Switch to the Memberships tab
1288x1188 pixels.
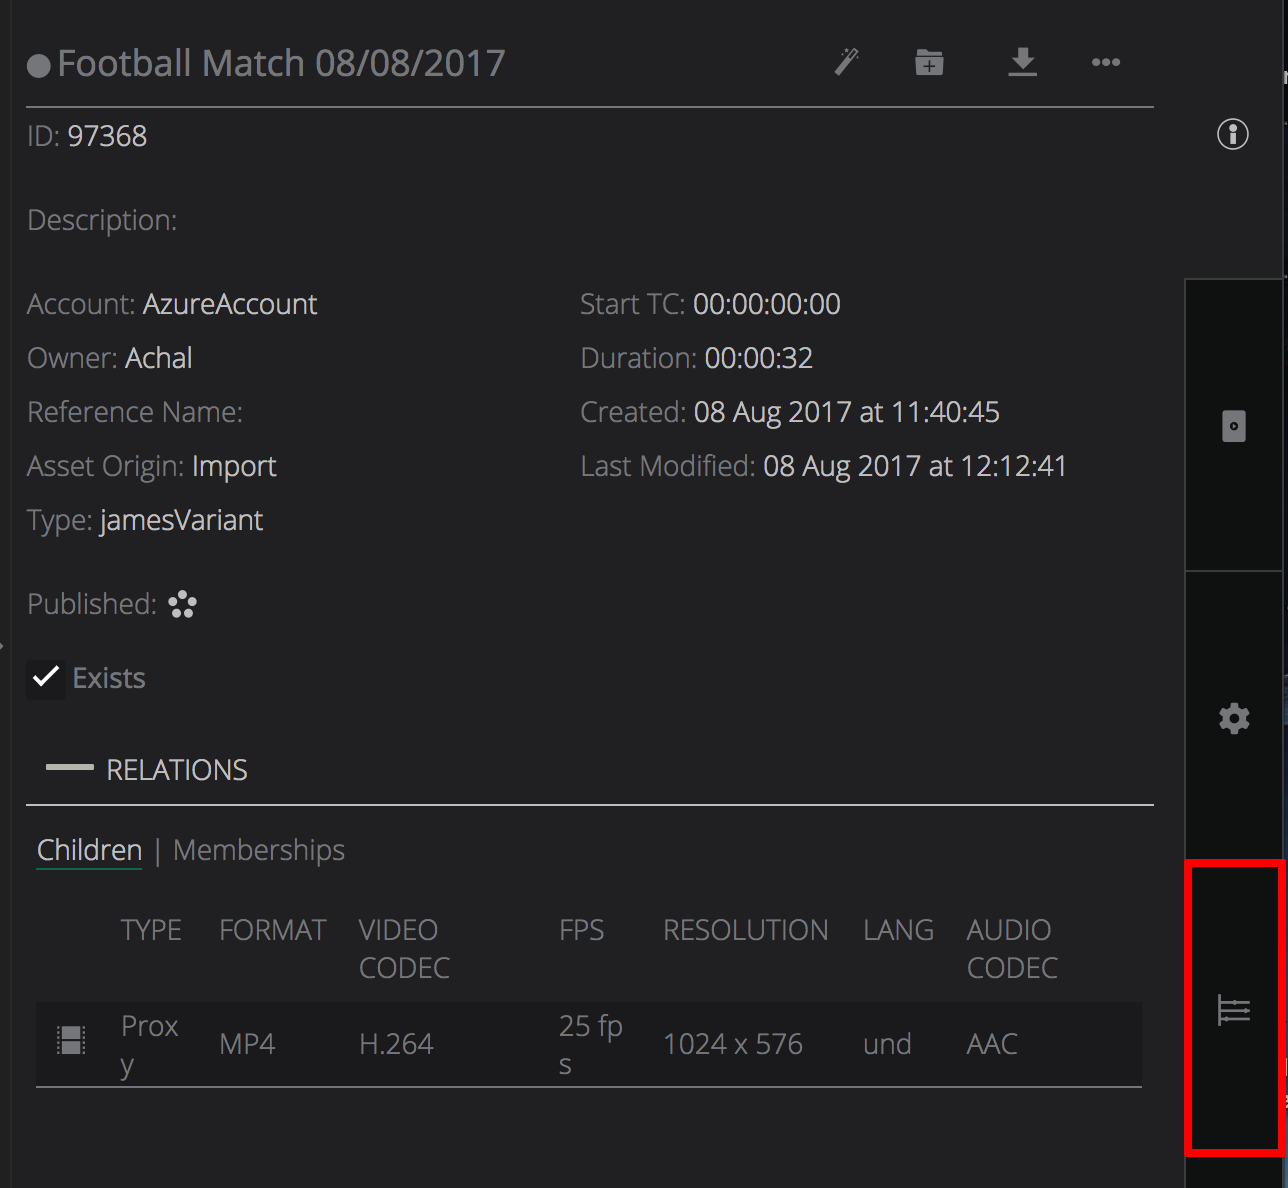click(259, 850)
